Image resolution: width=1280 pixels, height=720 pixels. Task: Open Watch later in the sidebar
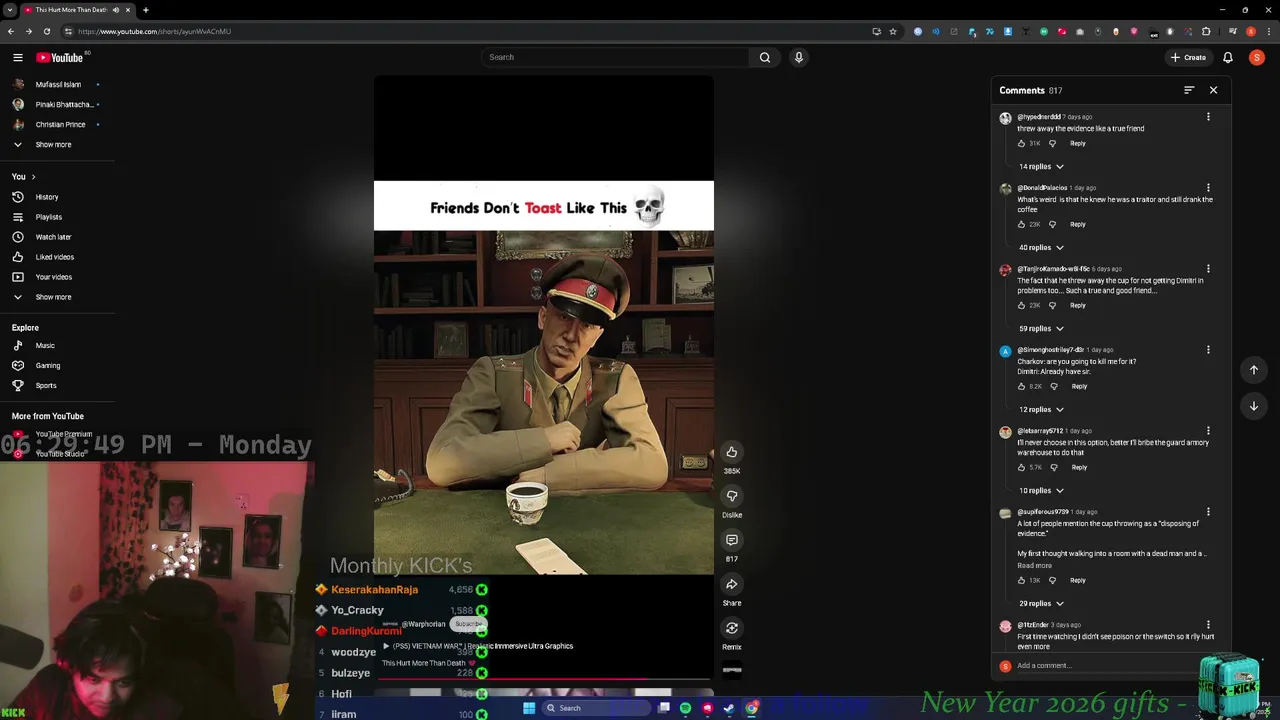click(x=55, y=237)
